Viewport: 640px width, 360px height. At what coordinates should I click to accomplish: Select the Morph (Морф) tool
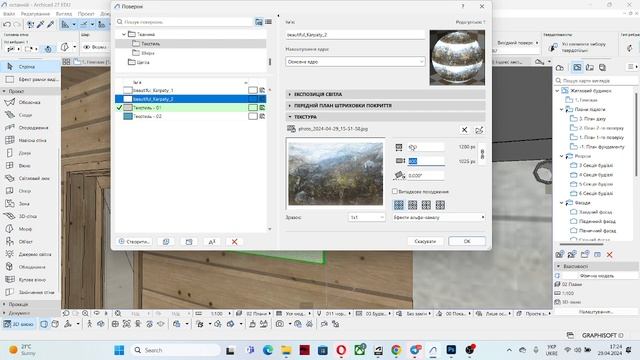coord(30,229)
